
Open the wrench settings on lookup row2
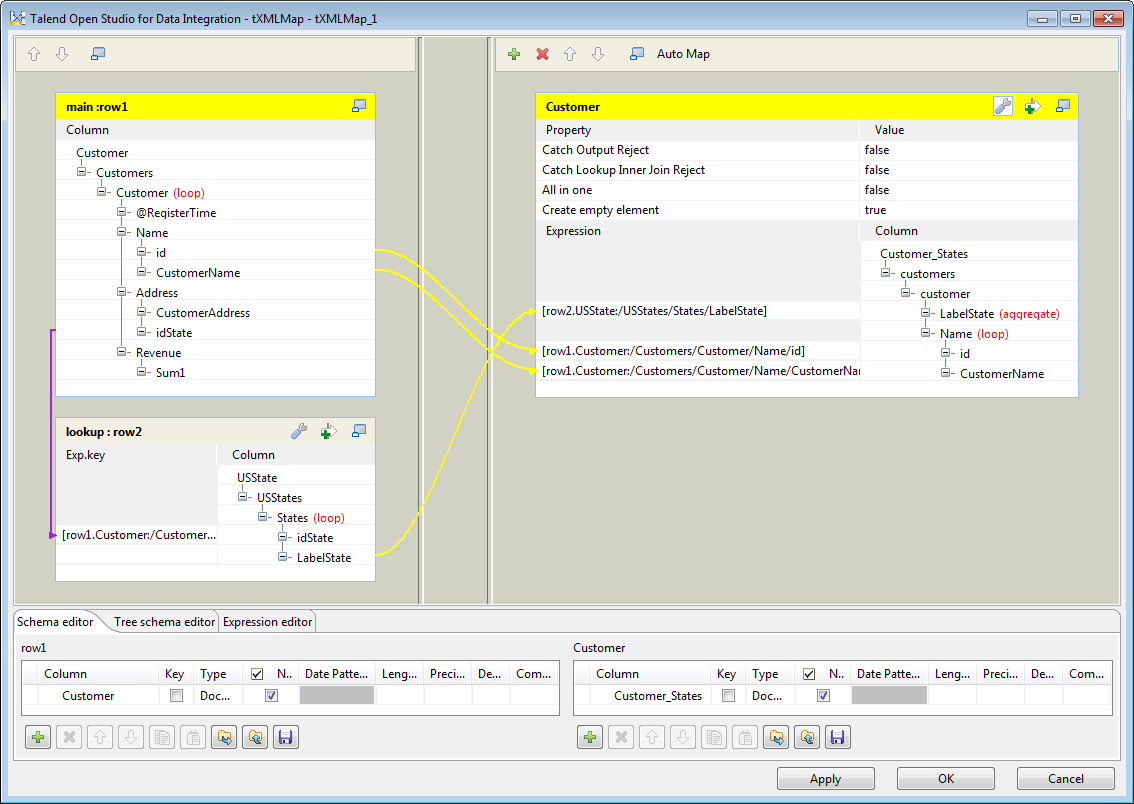[299, 431]
